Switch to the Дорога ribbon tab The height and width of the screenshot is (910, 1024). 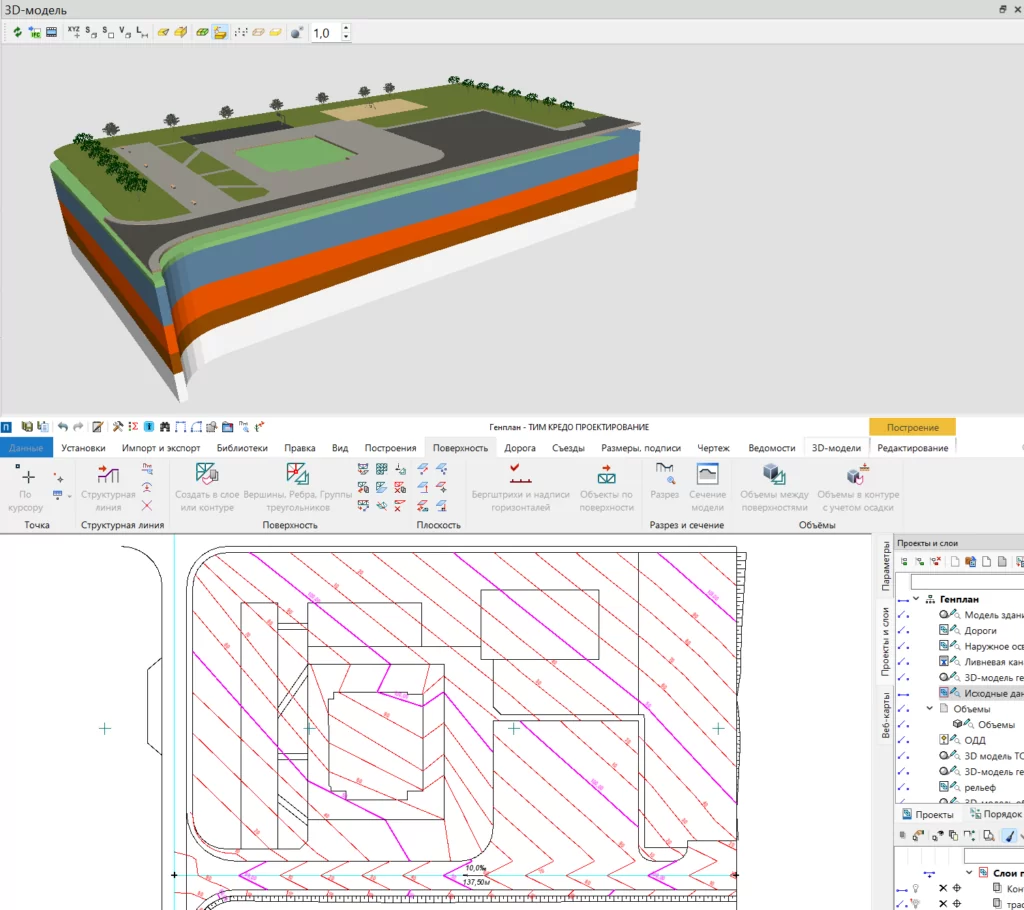click(520, 447)
